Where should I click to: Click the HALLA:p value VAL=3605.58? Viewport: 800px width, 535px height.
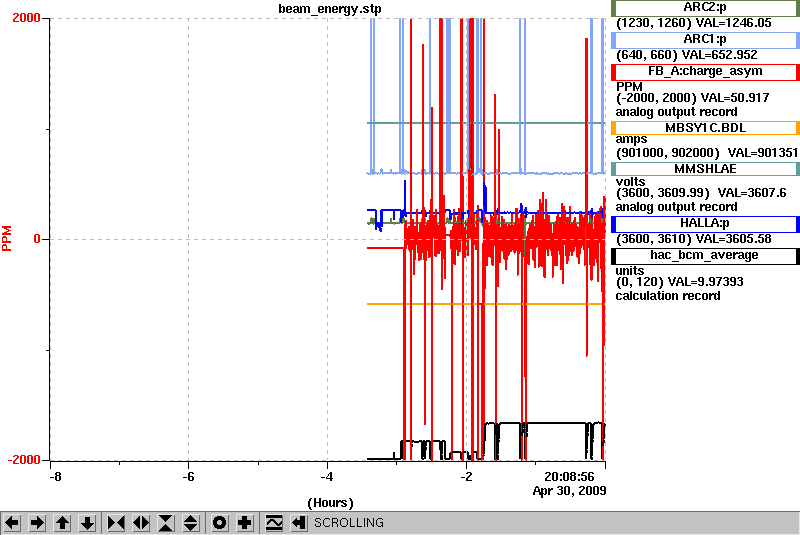click(x=734, y=239)
